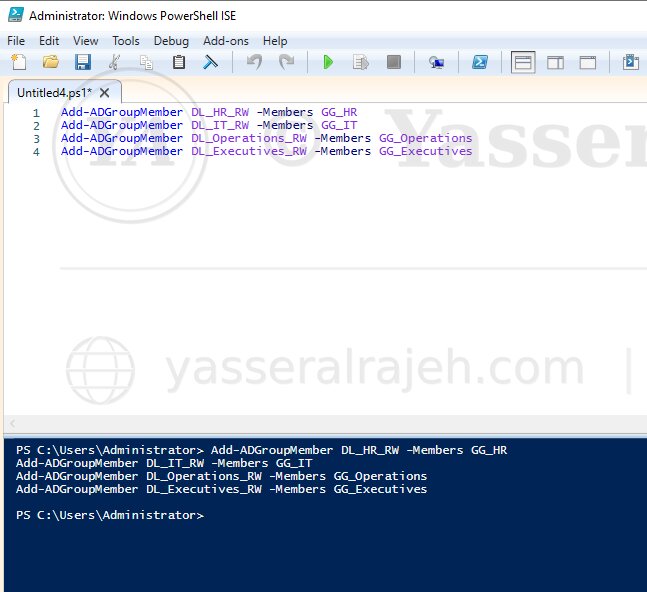Click the last console prompt PS C:\Users\Administrator>
This screenshot has height=592, width=647.
(x=110, y=515)
